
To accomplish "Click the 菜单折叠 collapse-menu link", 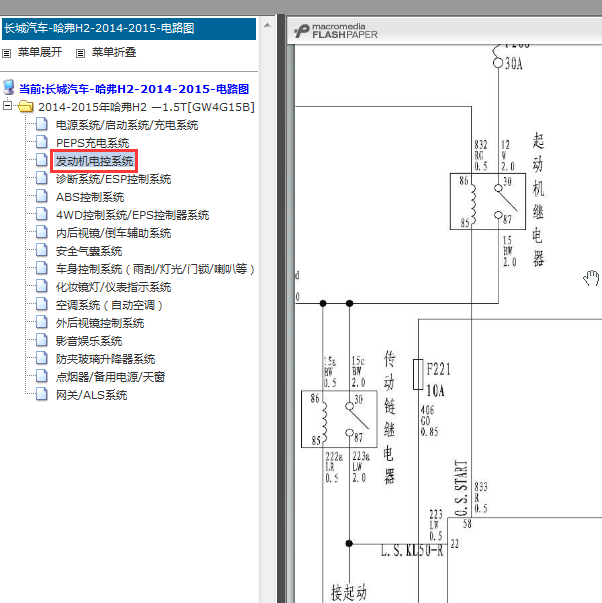I will 114,52.
